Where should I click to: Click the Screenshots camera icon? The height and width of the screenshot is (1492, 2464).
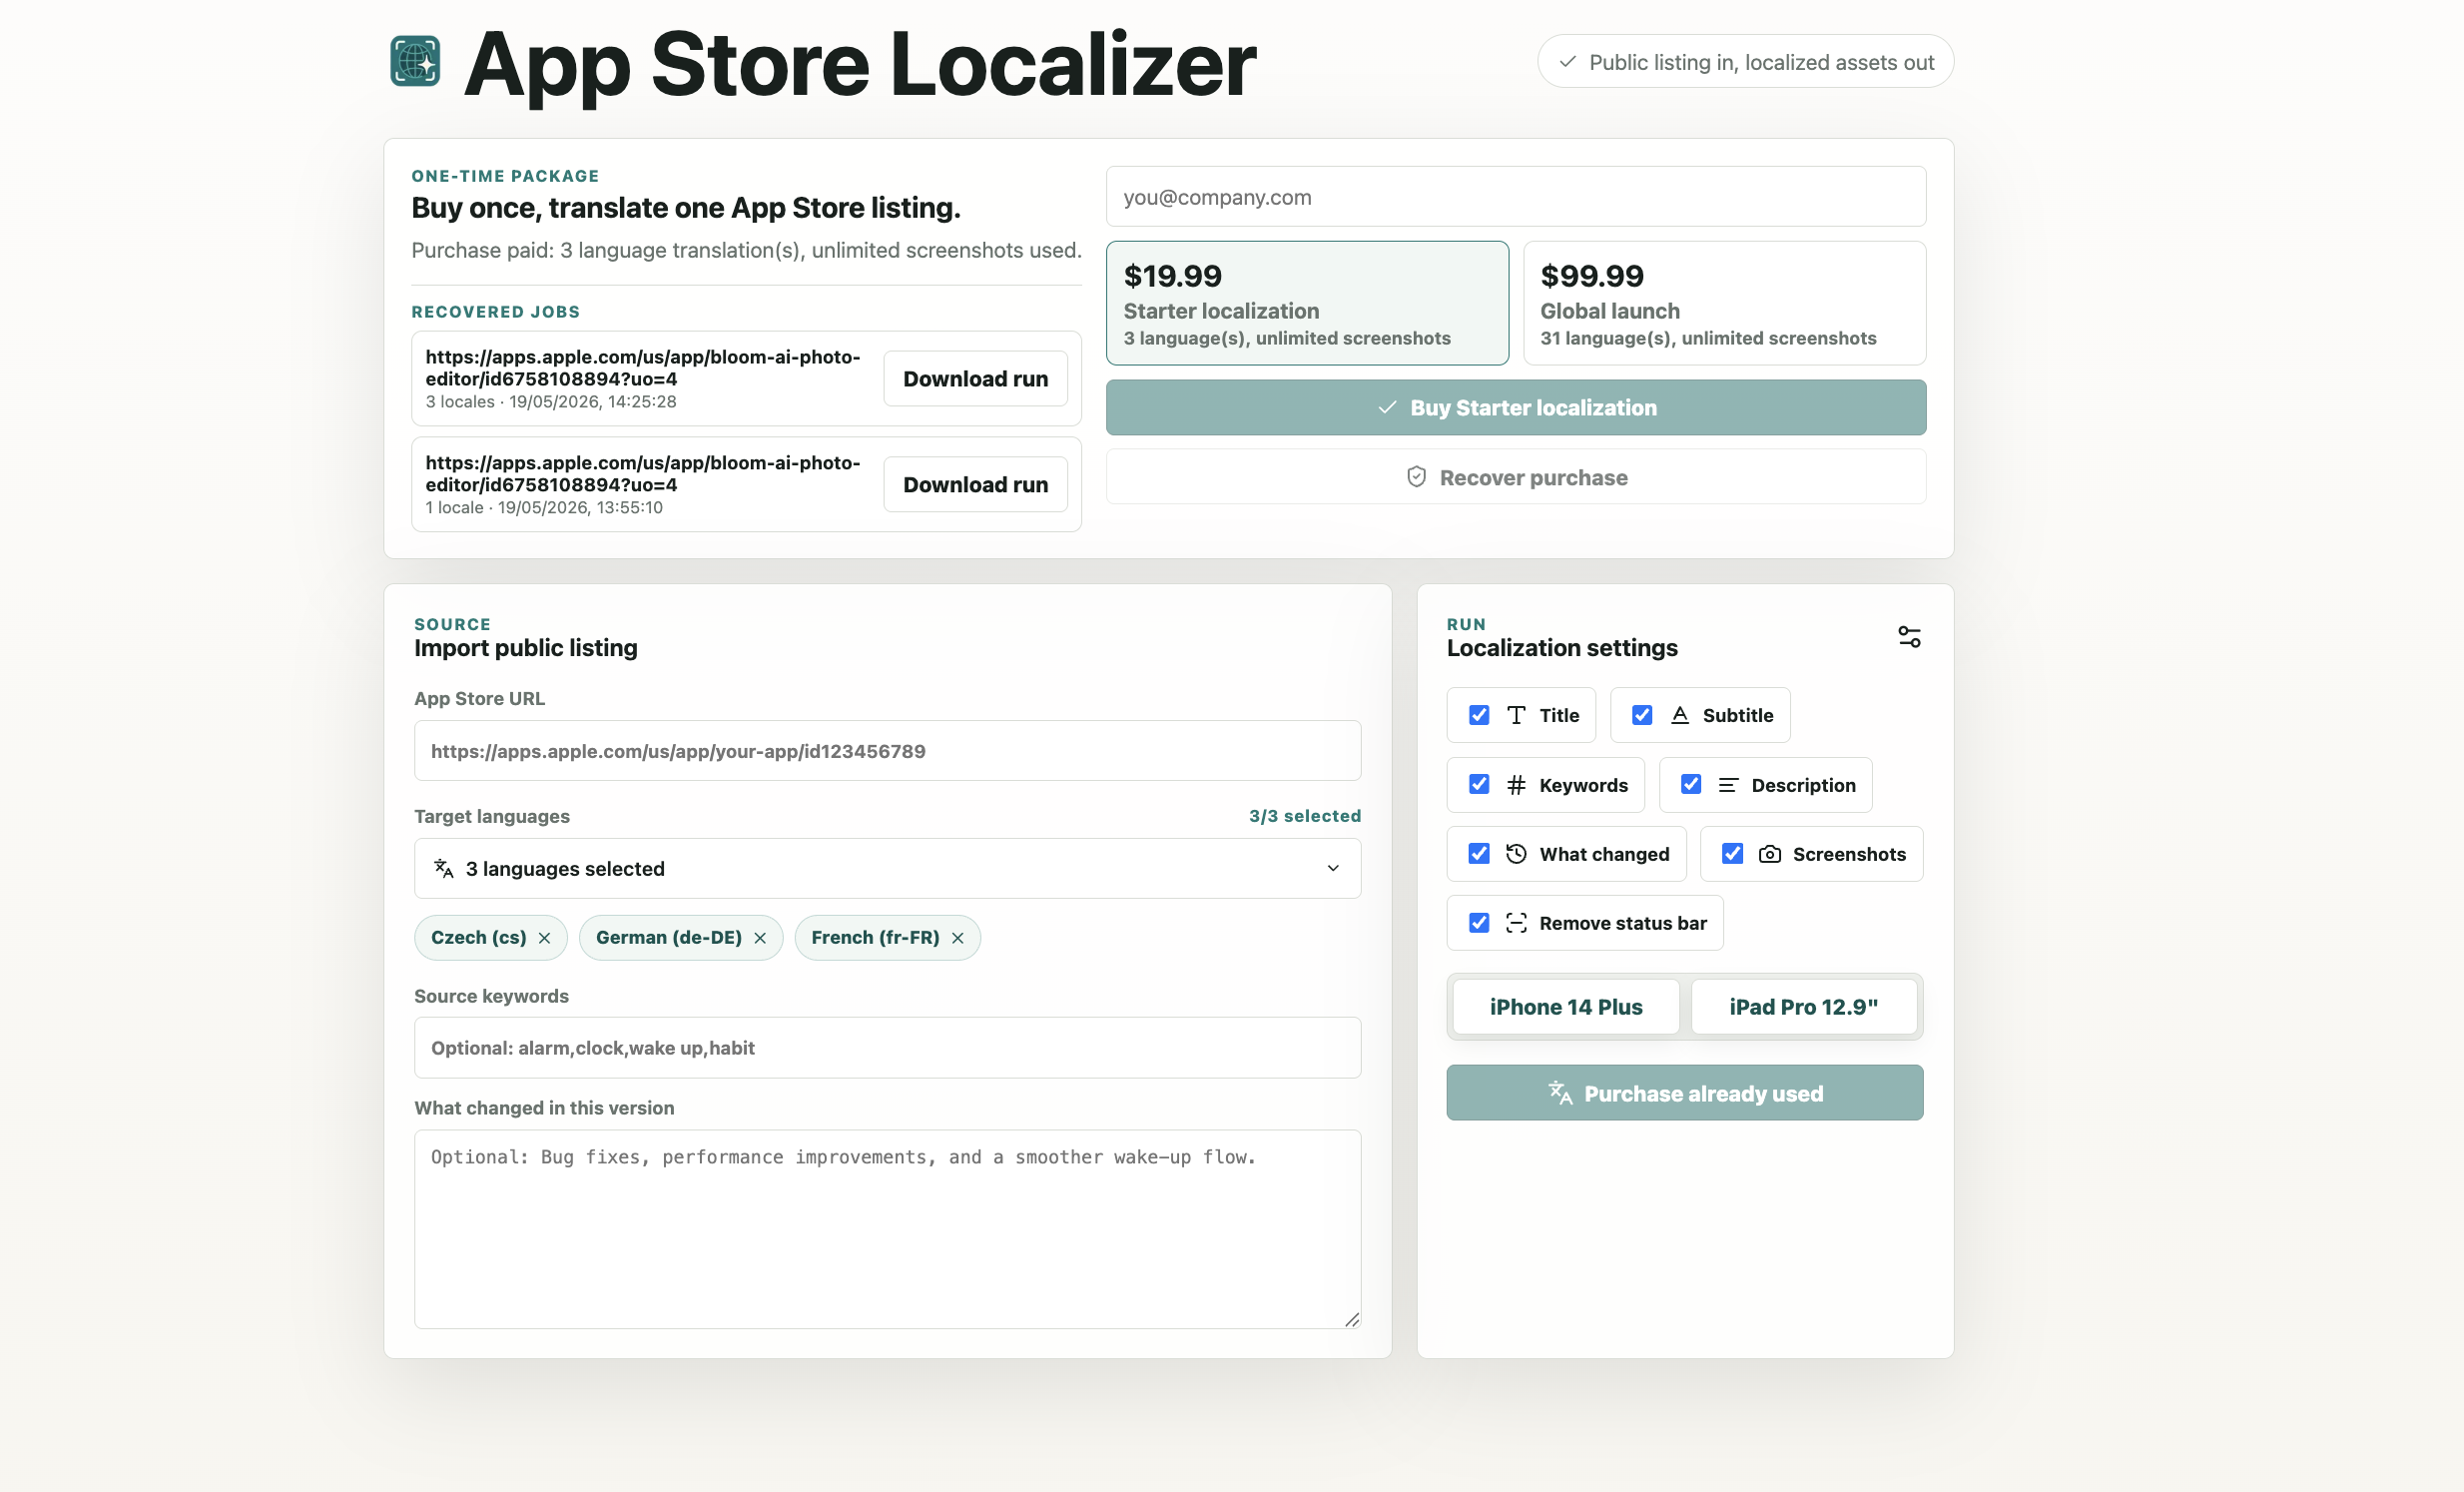[1769, 854]
